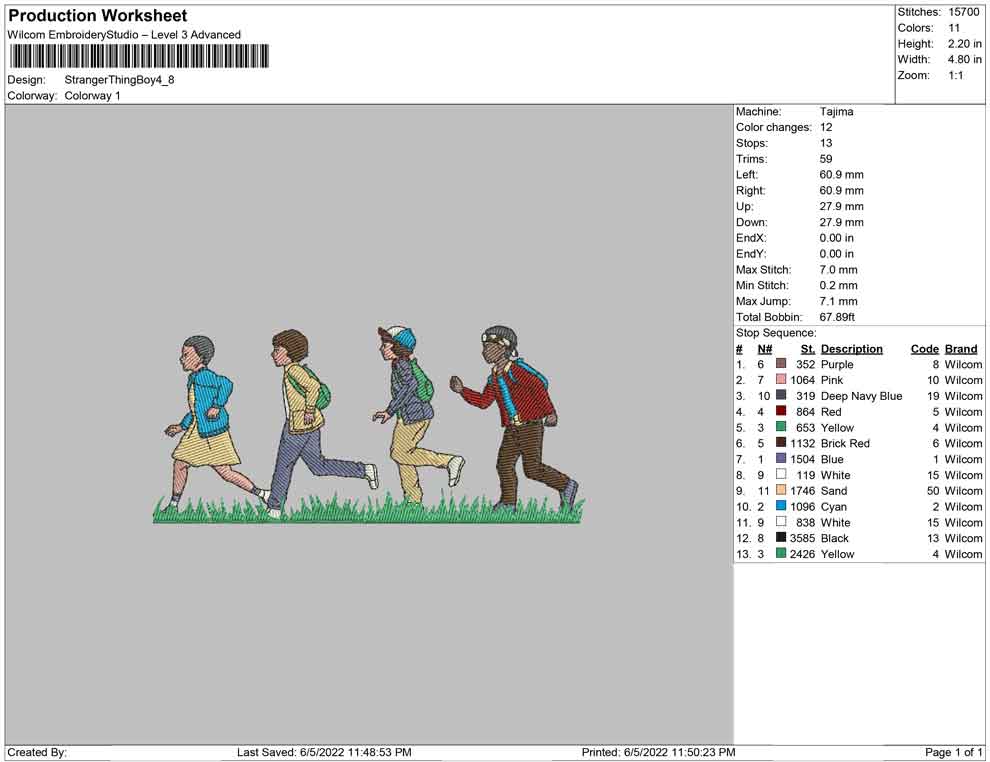Image resolution: width=990 pixels, height=762 pixels.
Task: Click the Deep Navy Blue swatch
Action: click(781, 396)
